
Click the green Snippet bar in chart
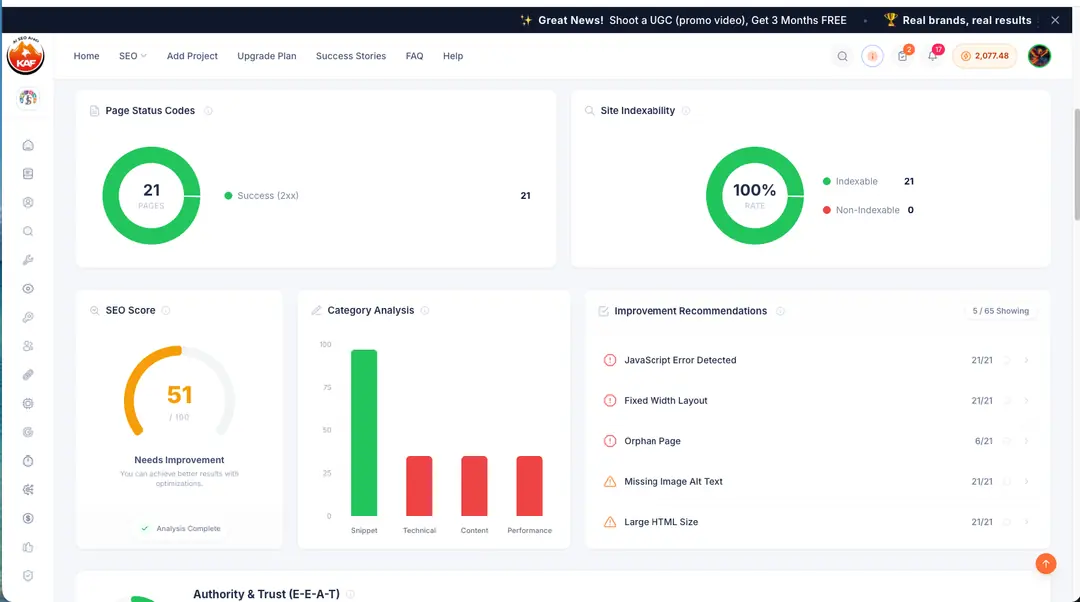[364, 433]
